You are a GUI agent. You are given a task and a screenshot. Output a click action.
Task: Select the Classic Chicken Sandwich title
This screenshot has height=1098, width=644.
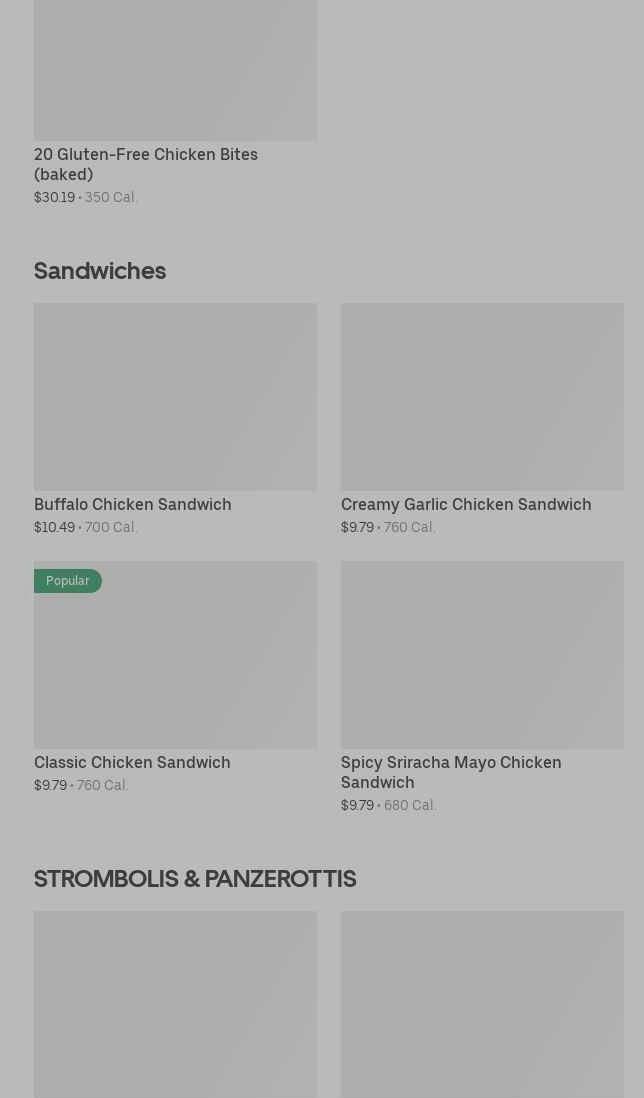(132, 763)
